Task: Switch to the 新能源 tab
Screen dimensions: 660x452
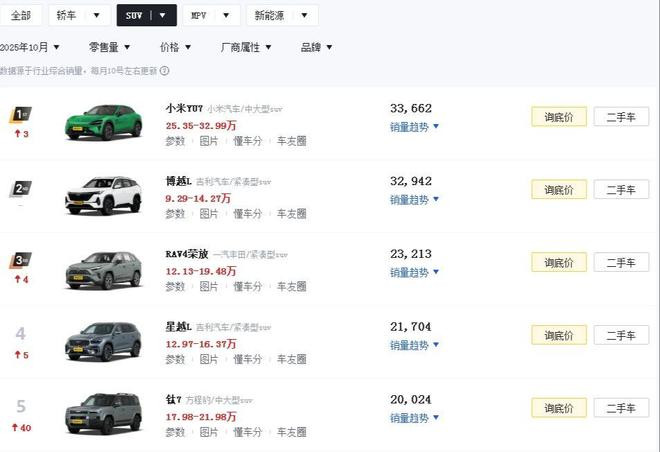Action: pos(282,16)
